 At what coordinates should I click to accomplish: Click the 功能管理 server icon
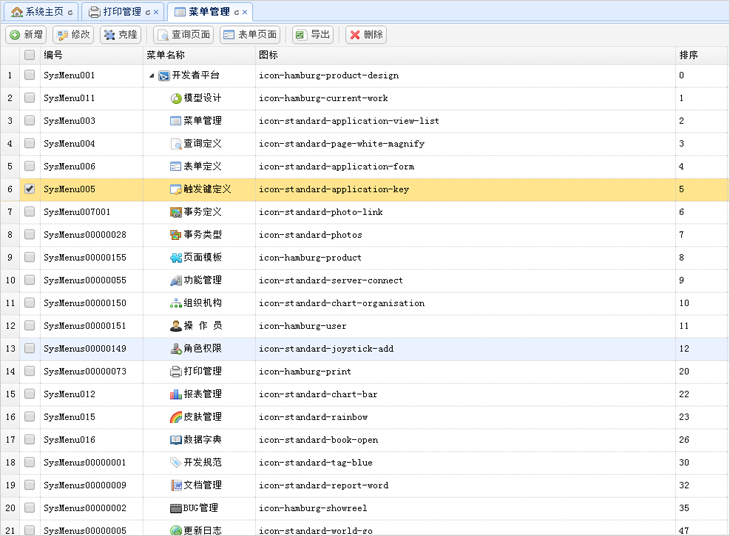[176, 280]
